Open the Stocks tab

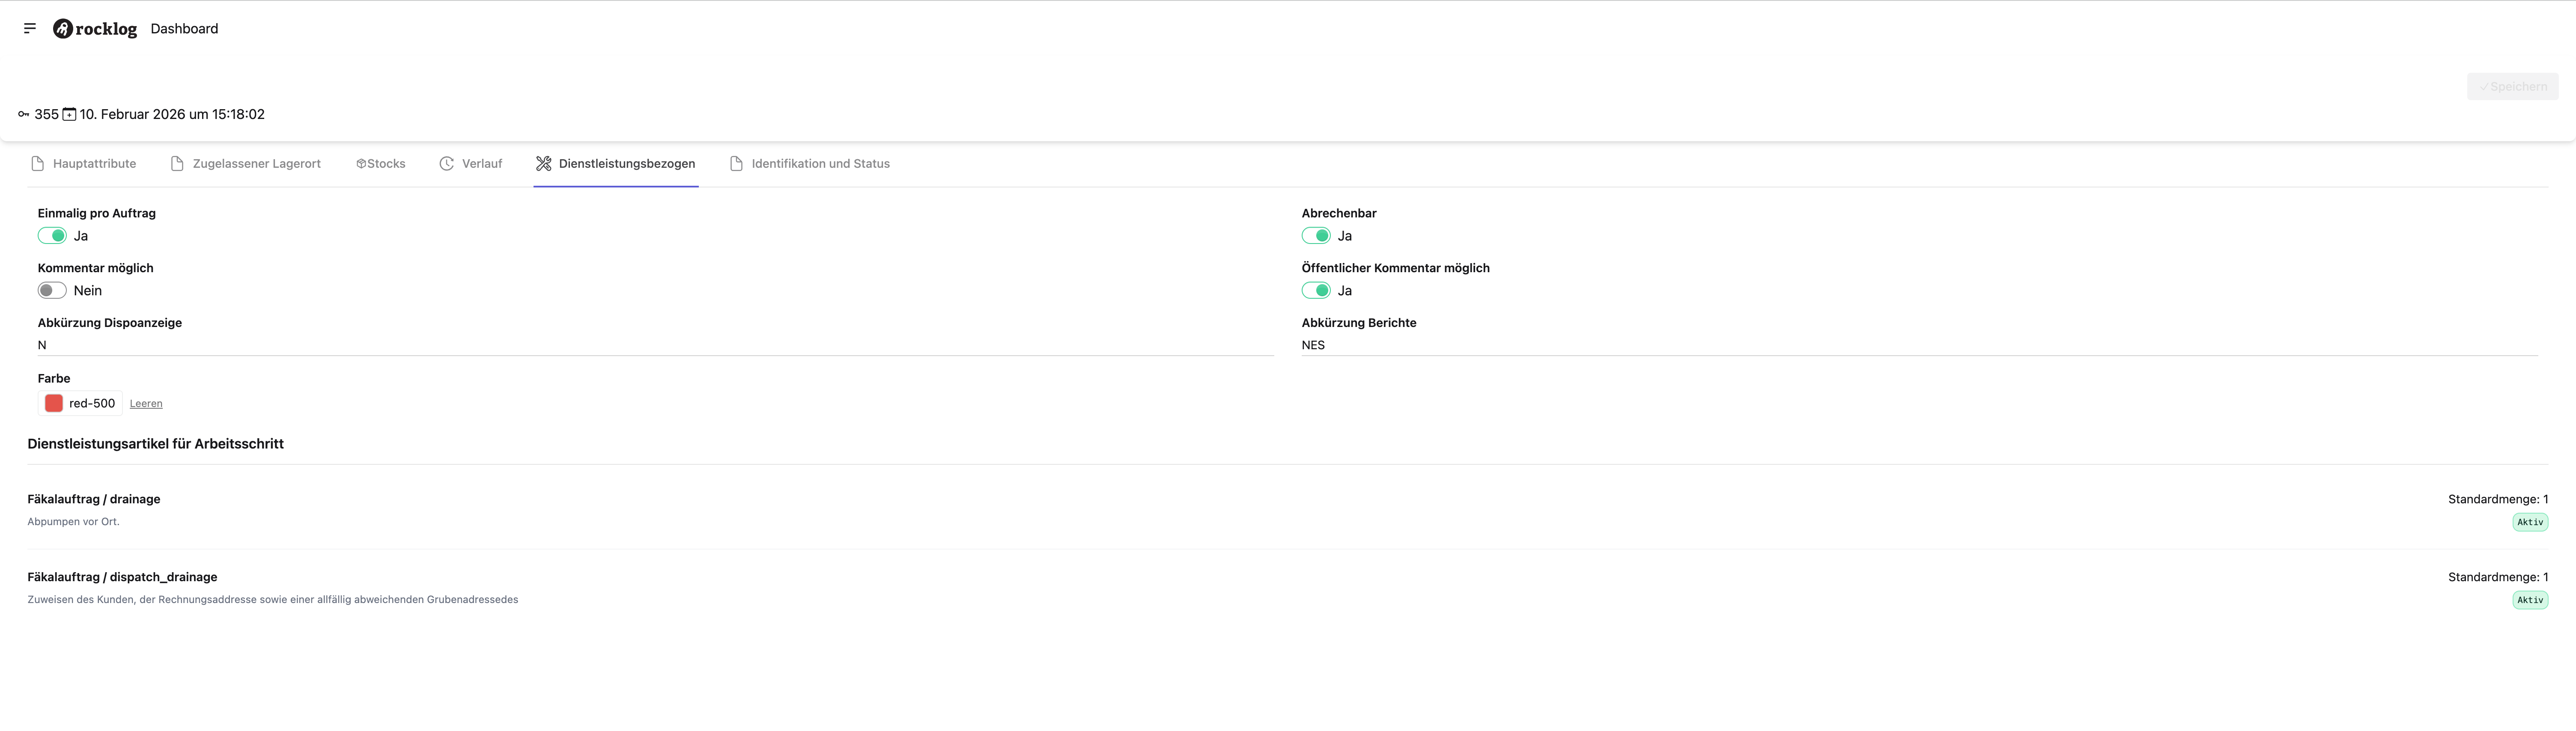(x=381, y=164)
